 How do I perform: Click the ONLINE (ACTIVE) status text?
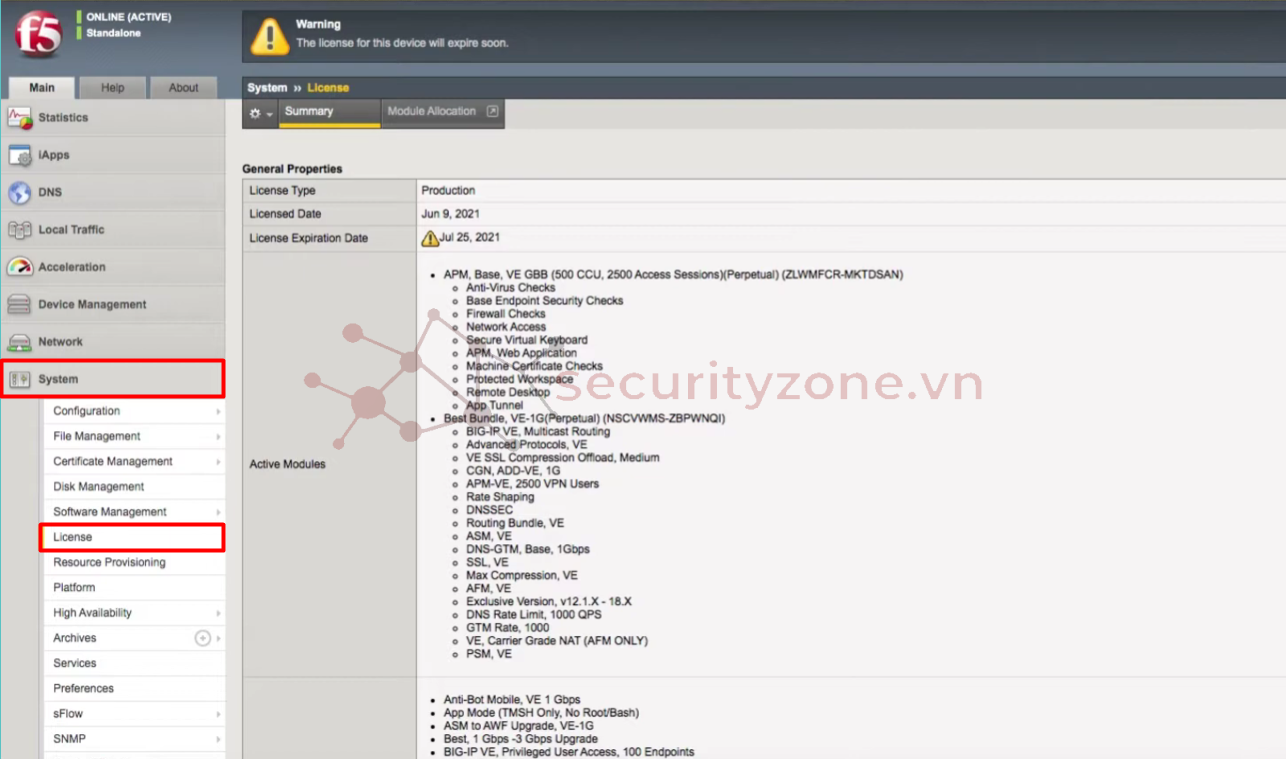pyautogui.click(x=129, y=17)
